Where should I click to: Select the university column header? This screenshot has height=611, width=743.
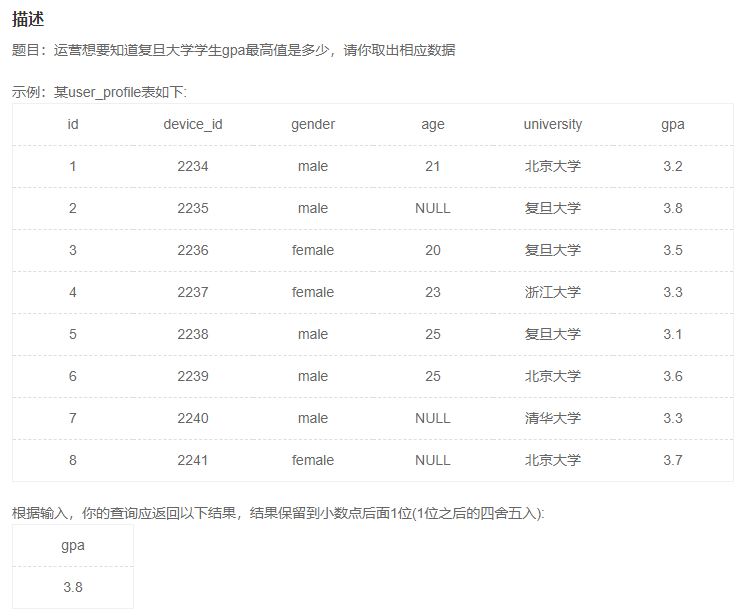pyautogui.click(x=553, y=125)
